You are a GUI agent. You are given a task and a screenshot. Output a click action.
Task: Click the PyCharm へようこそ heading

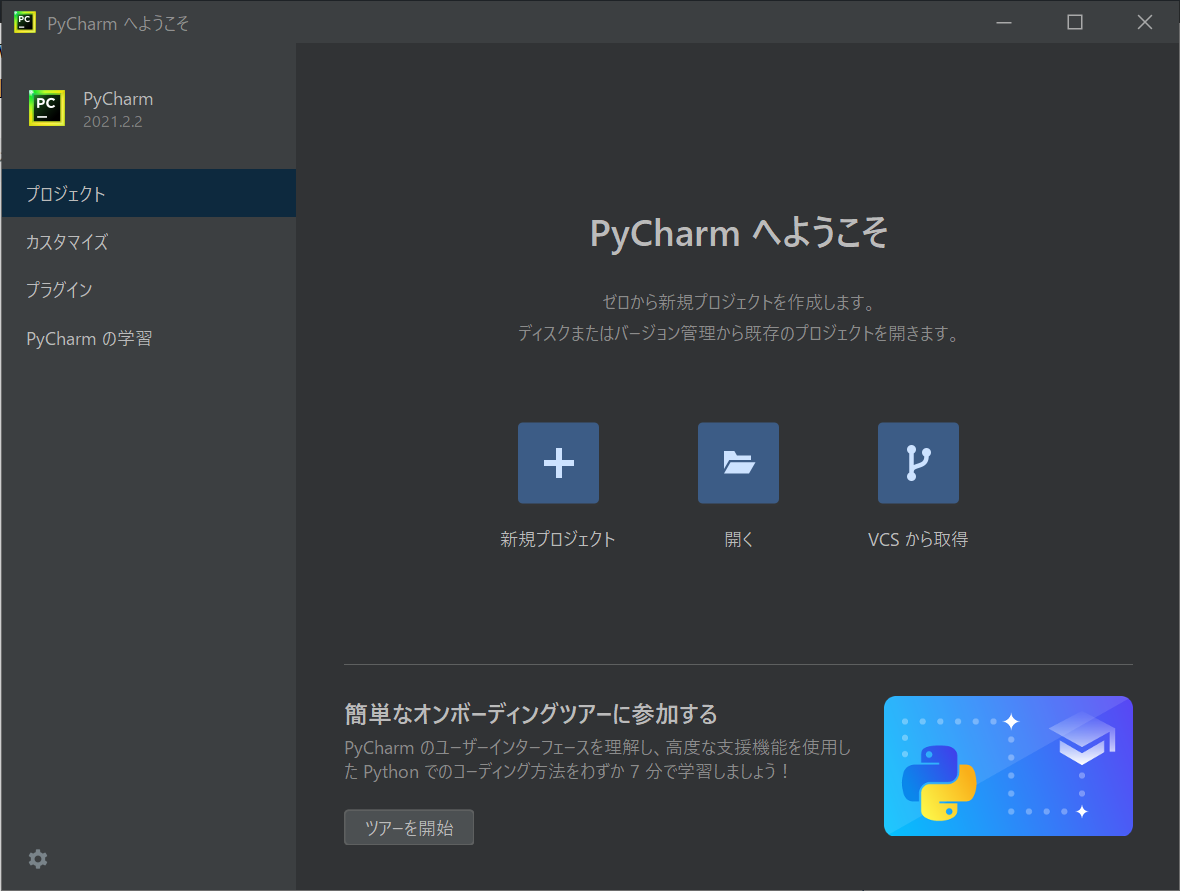(738, 233)
